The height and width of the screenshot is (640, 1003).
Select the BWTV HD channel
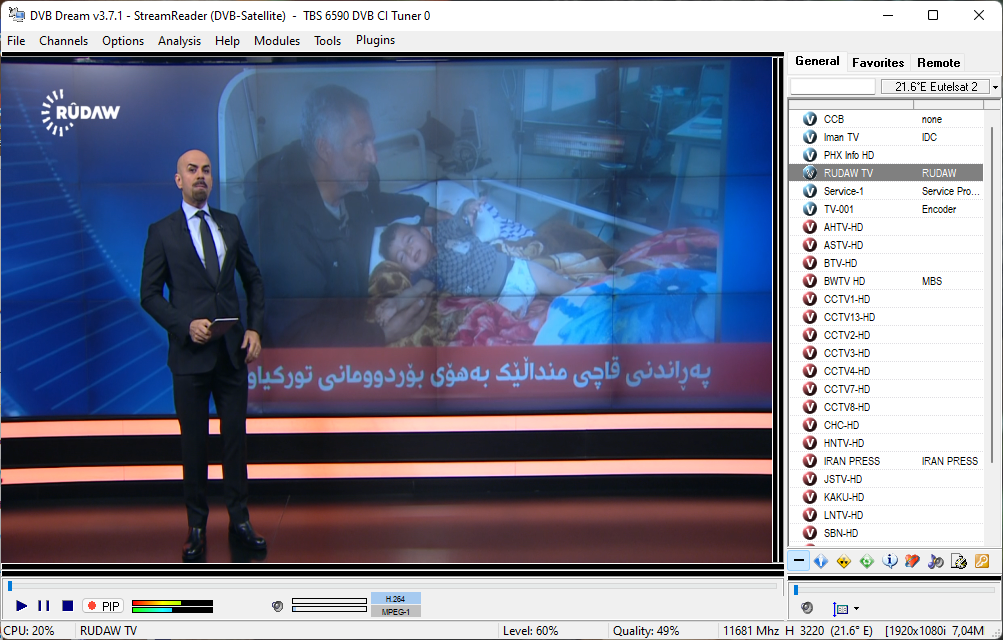click(886, 281)
